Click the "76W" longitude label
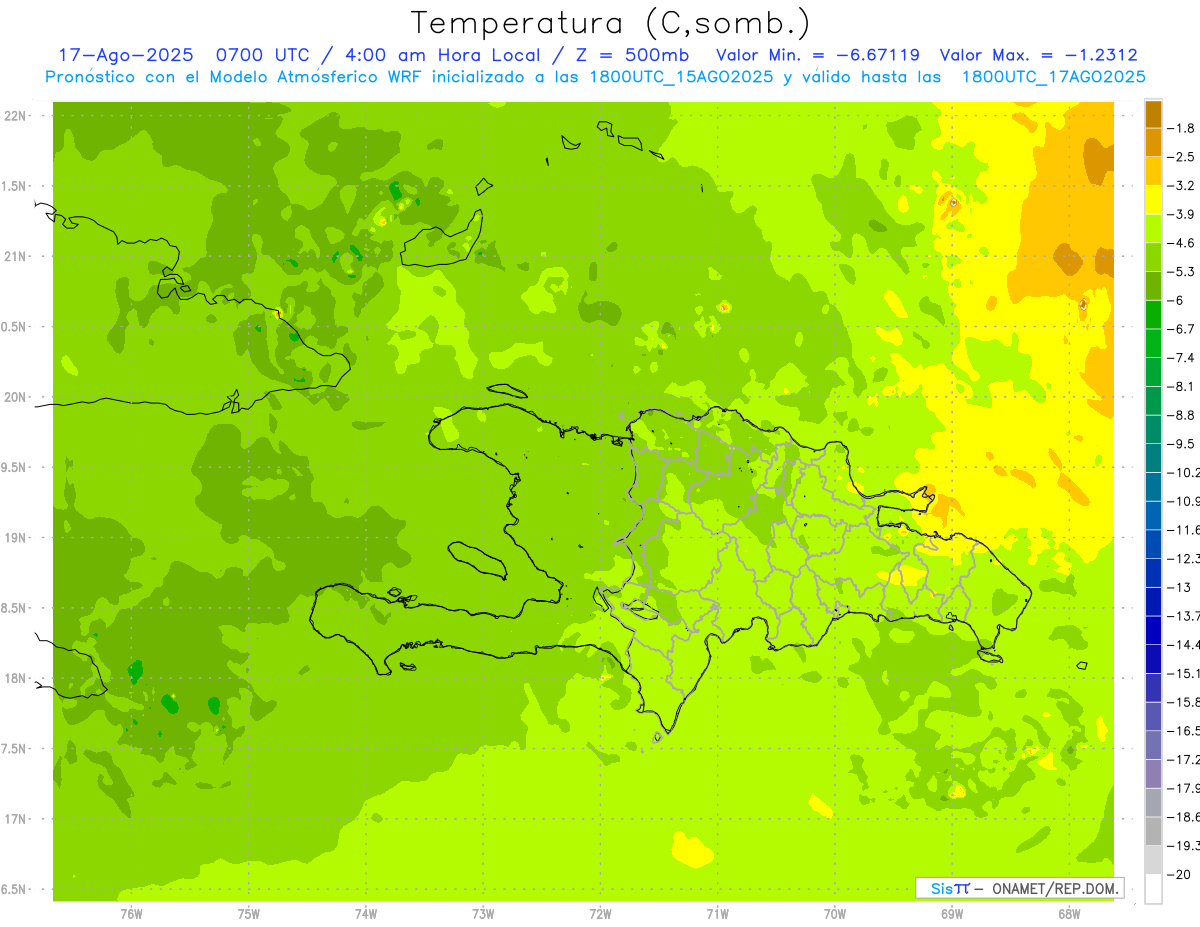This screenshot has height=927, width=1200. (131, 913)
